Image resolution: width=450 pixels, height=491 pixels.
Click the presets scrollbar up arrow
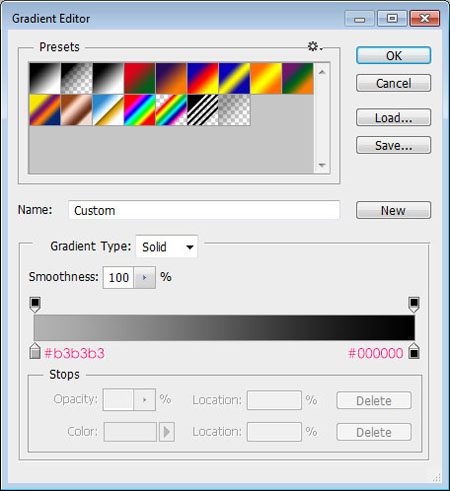pyautogui.click(x=322, y=72)
